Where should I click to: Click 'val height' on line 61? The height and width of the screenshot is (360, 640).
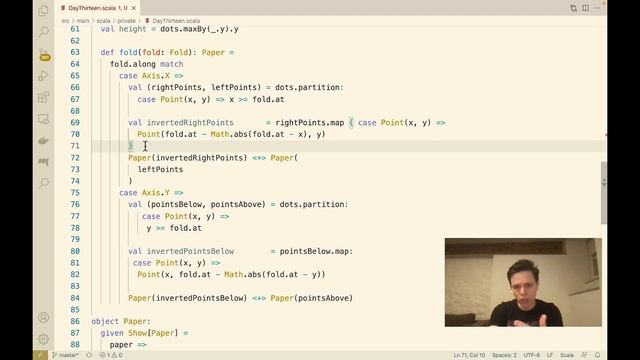(123, 29)
